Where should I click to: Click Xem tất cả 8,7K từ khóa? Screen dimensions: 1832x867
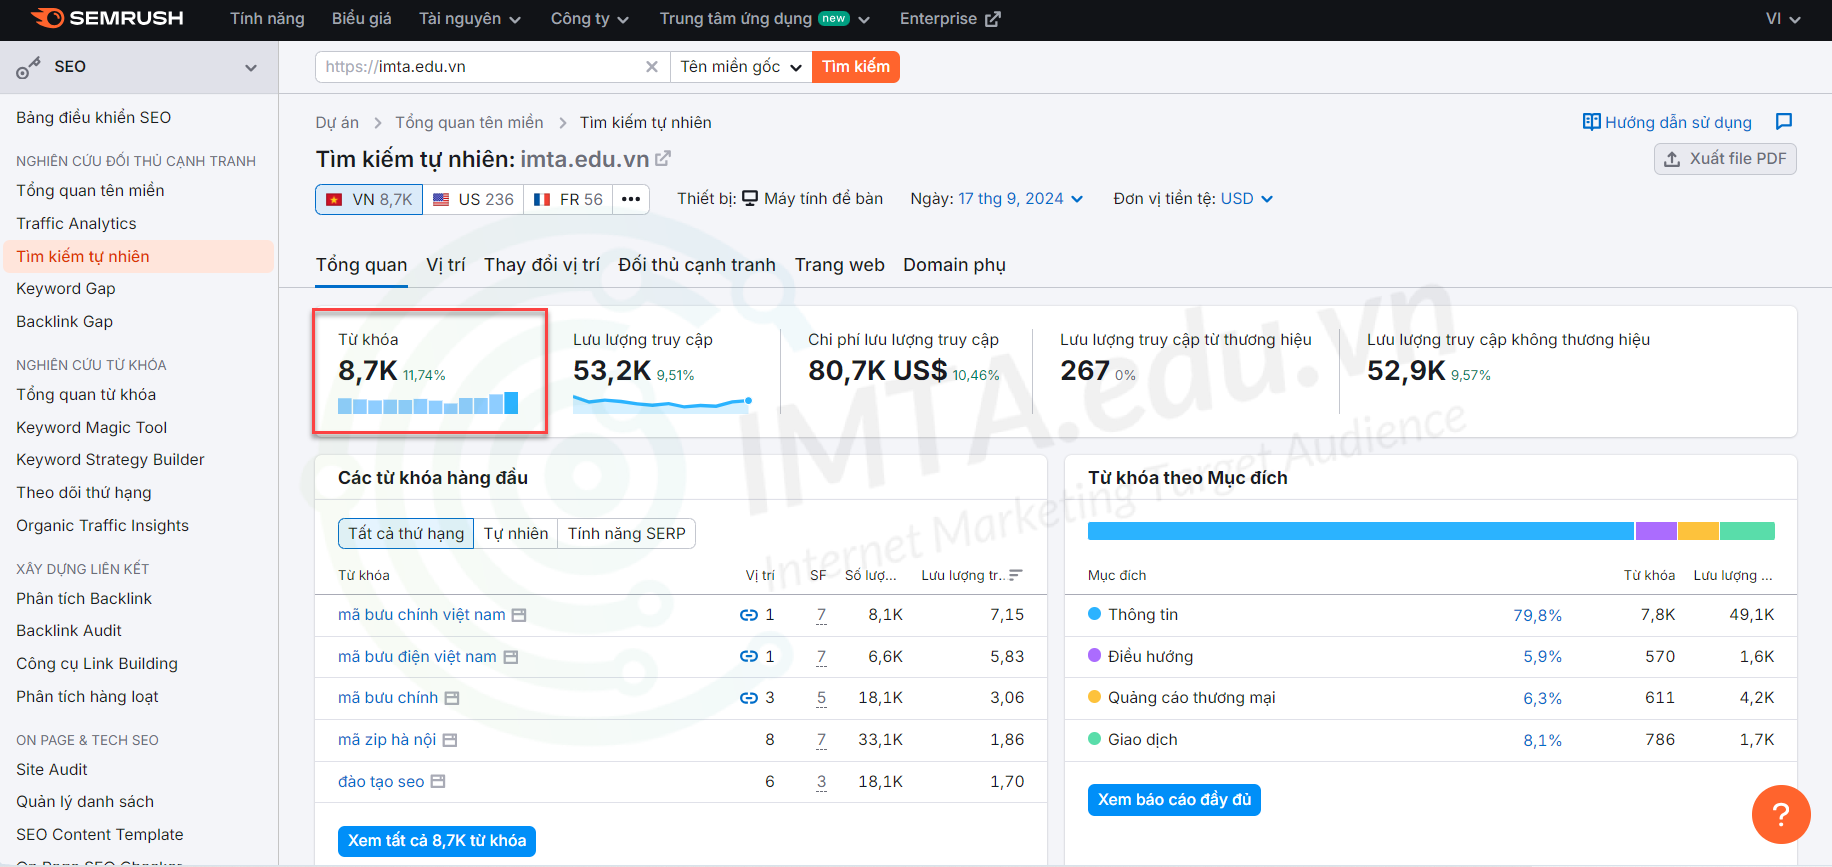pyautogui.click(x=437, y=841)
